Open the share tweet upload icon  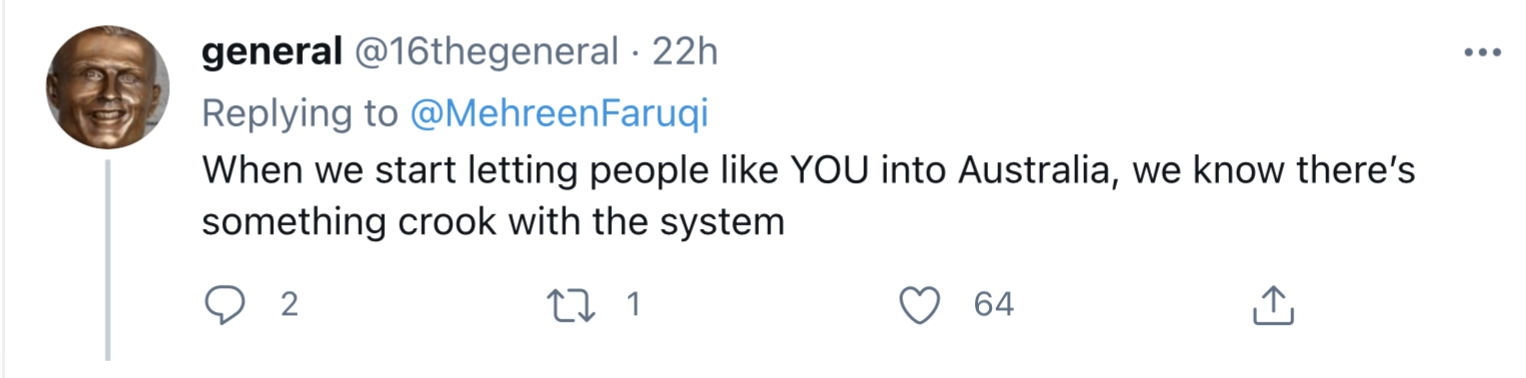[1274, 305]
